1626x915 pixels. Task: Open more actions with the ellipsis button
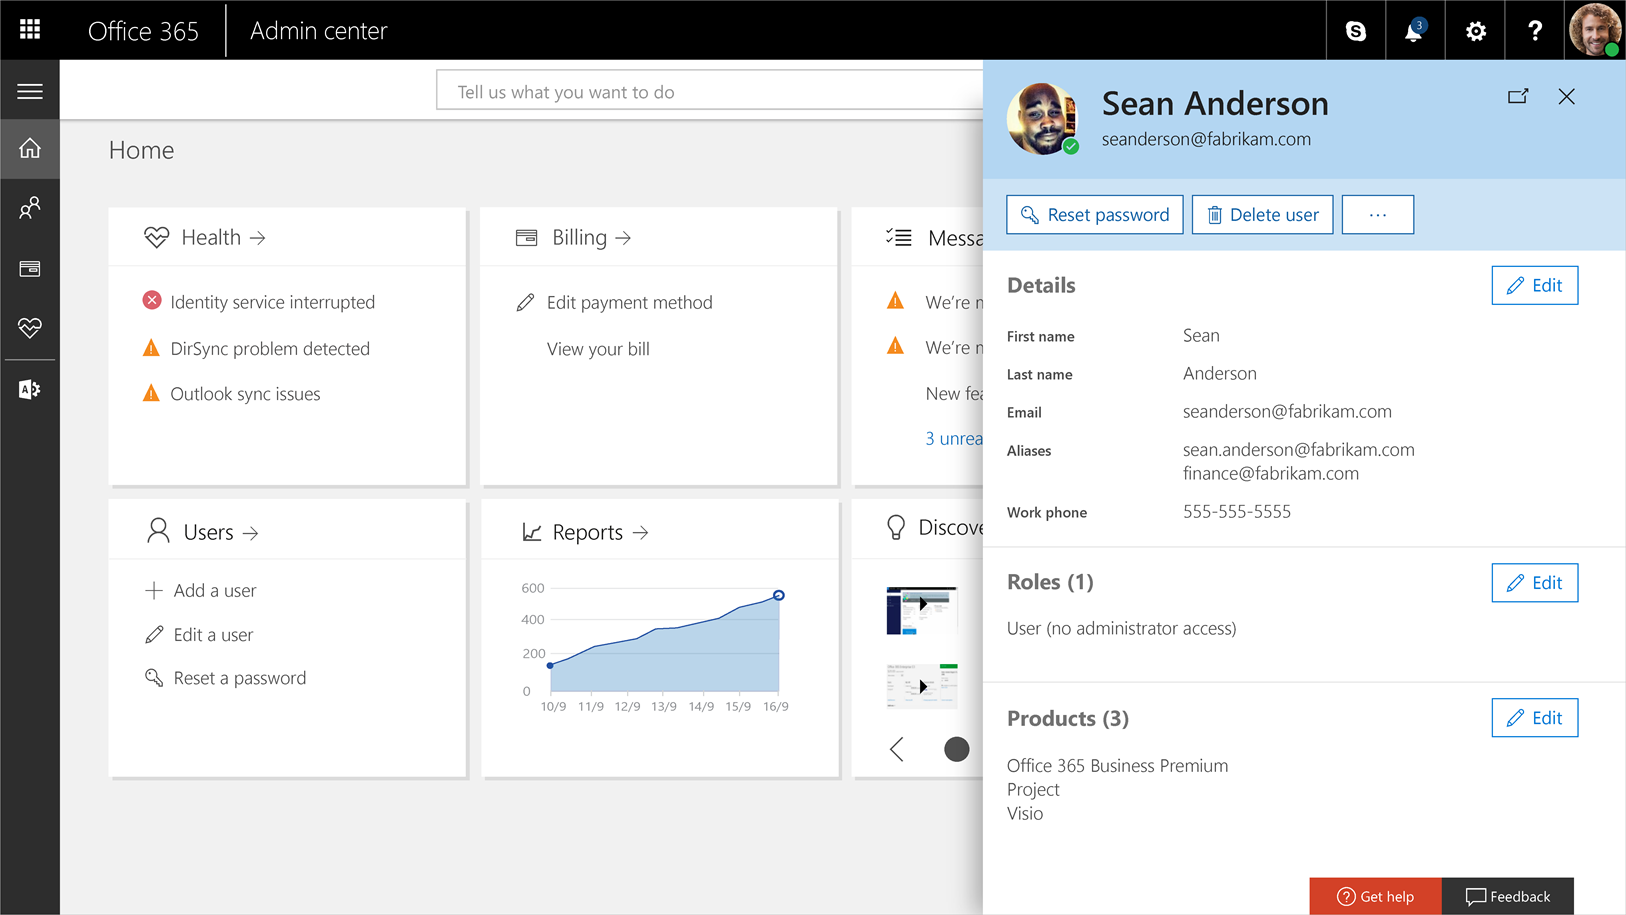pyautogui.click(x=1378, y=214)
